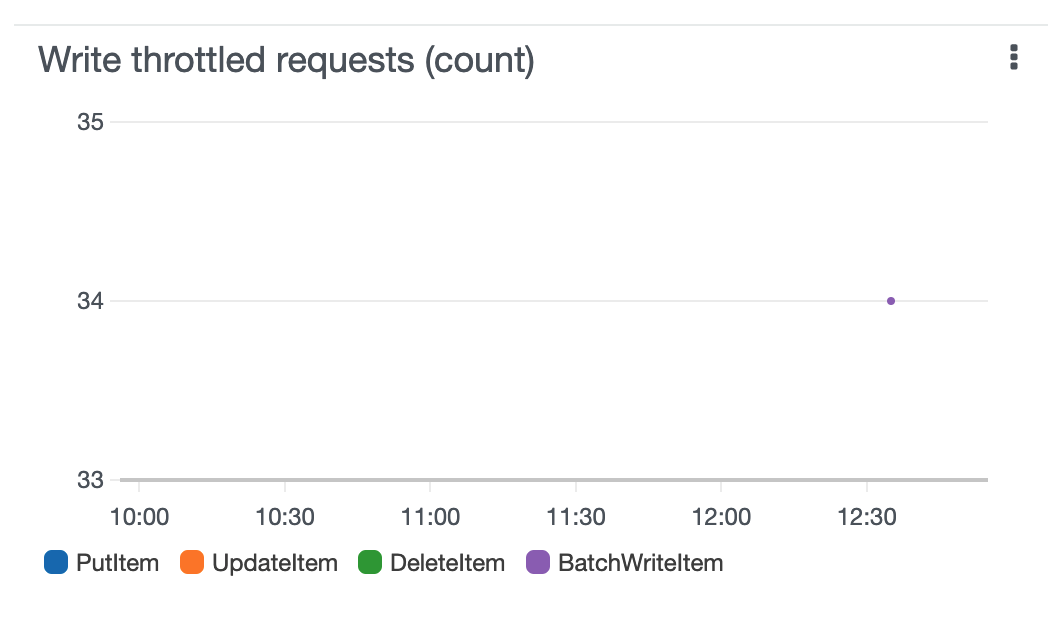The height and width of the screenshot is (632, 1060).
Task: Click the orange UpdateItem legend swatch
Action: (192, 562)
